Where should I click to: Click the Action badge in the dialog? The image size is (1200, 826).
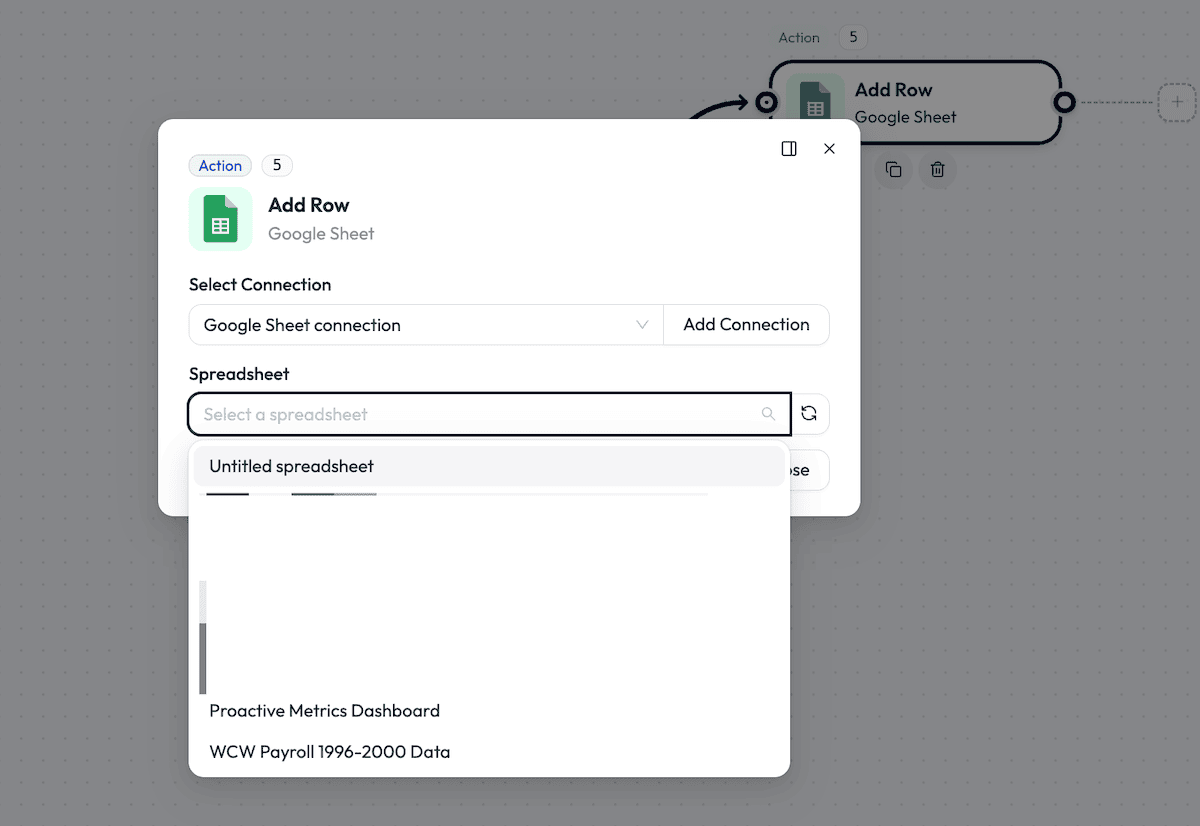(220, 166)
